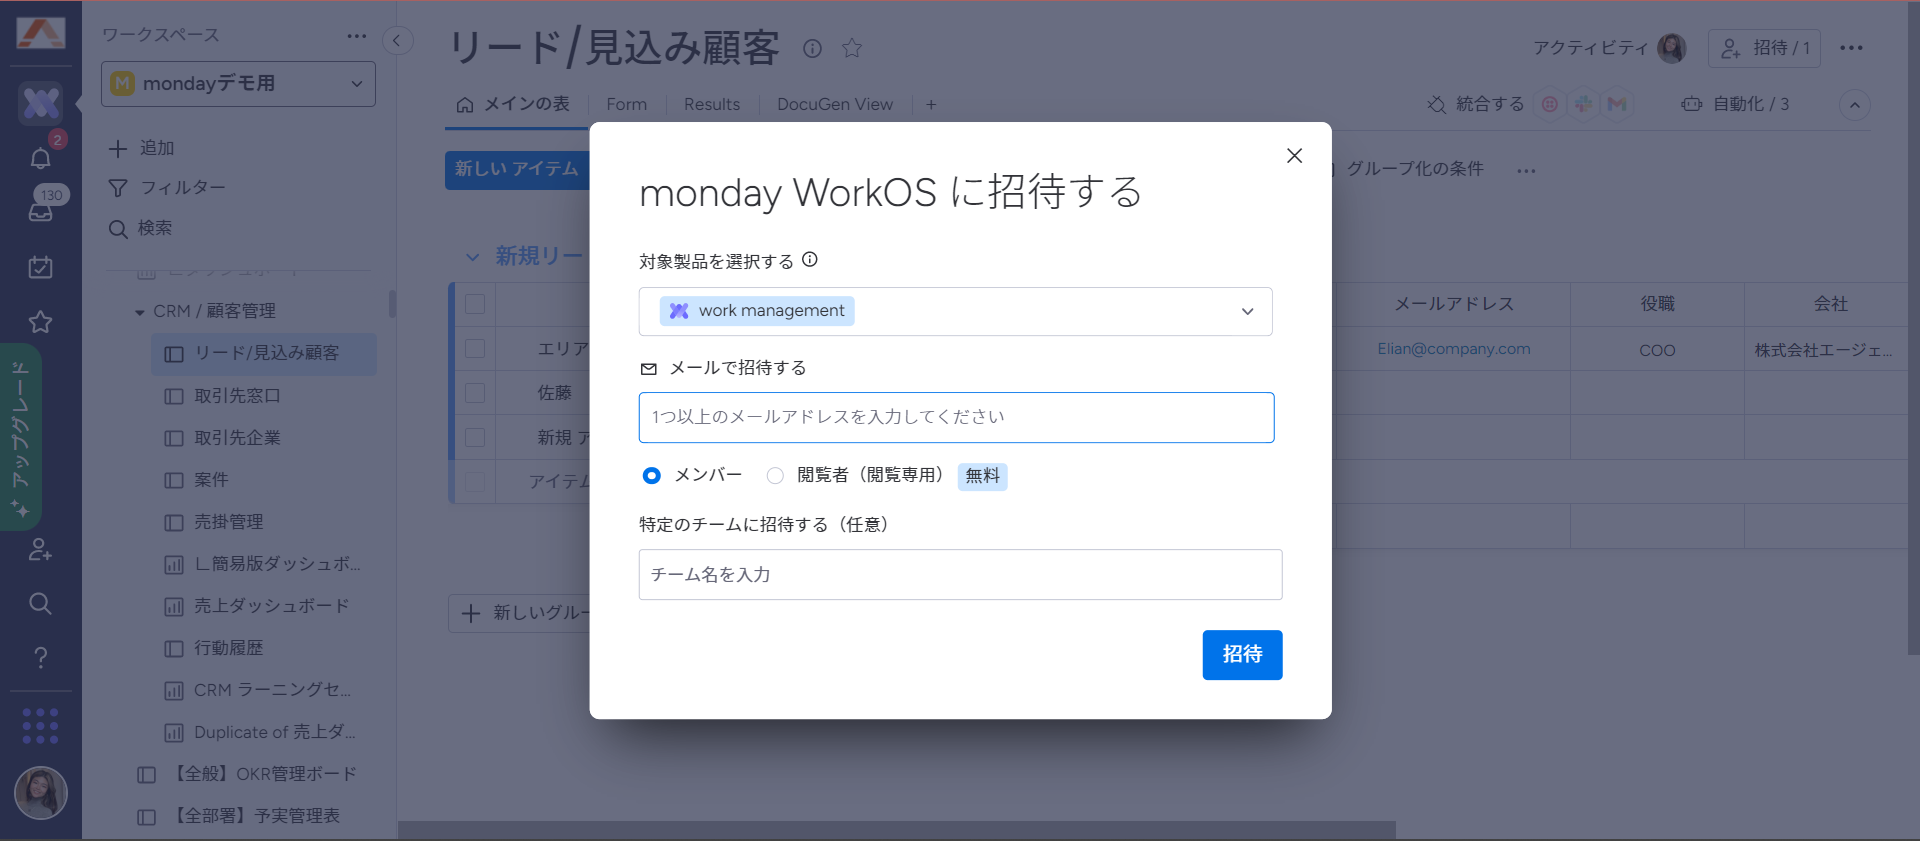1920x841 pixels.
Task: Open toolbar more options three-dots
Action: click(1526, 171)
